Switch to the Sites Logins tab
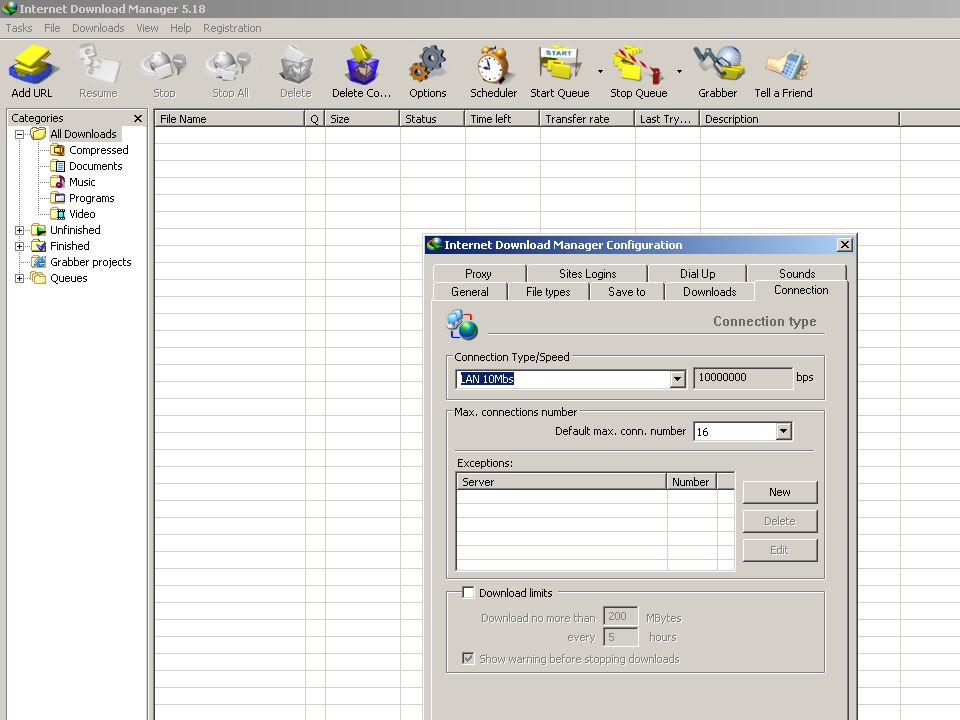The height and width of the screenshot is (720, 960). [x=588, y=274]
